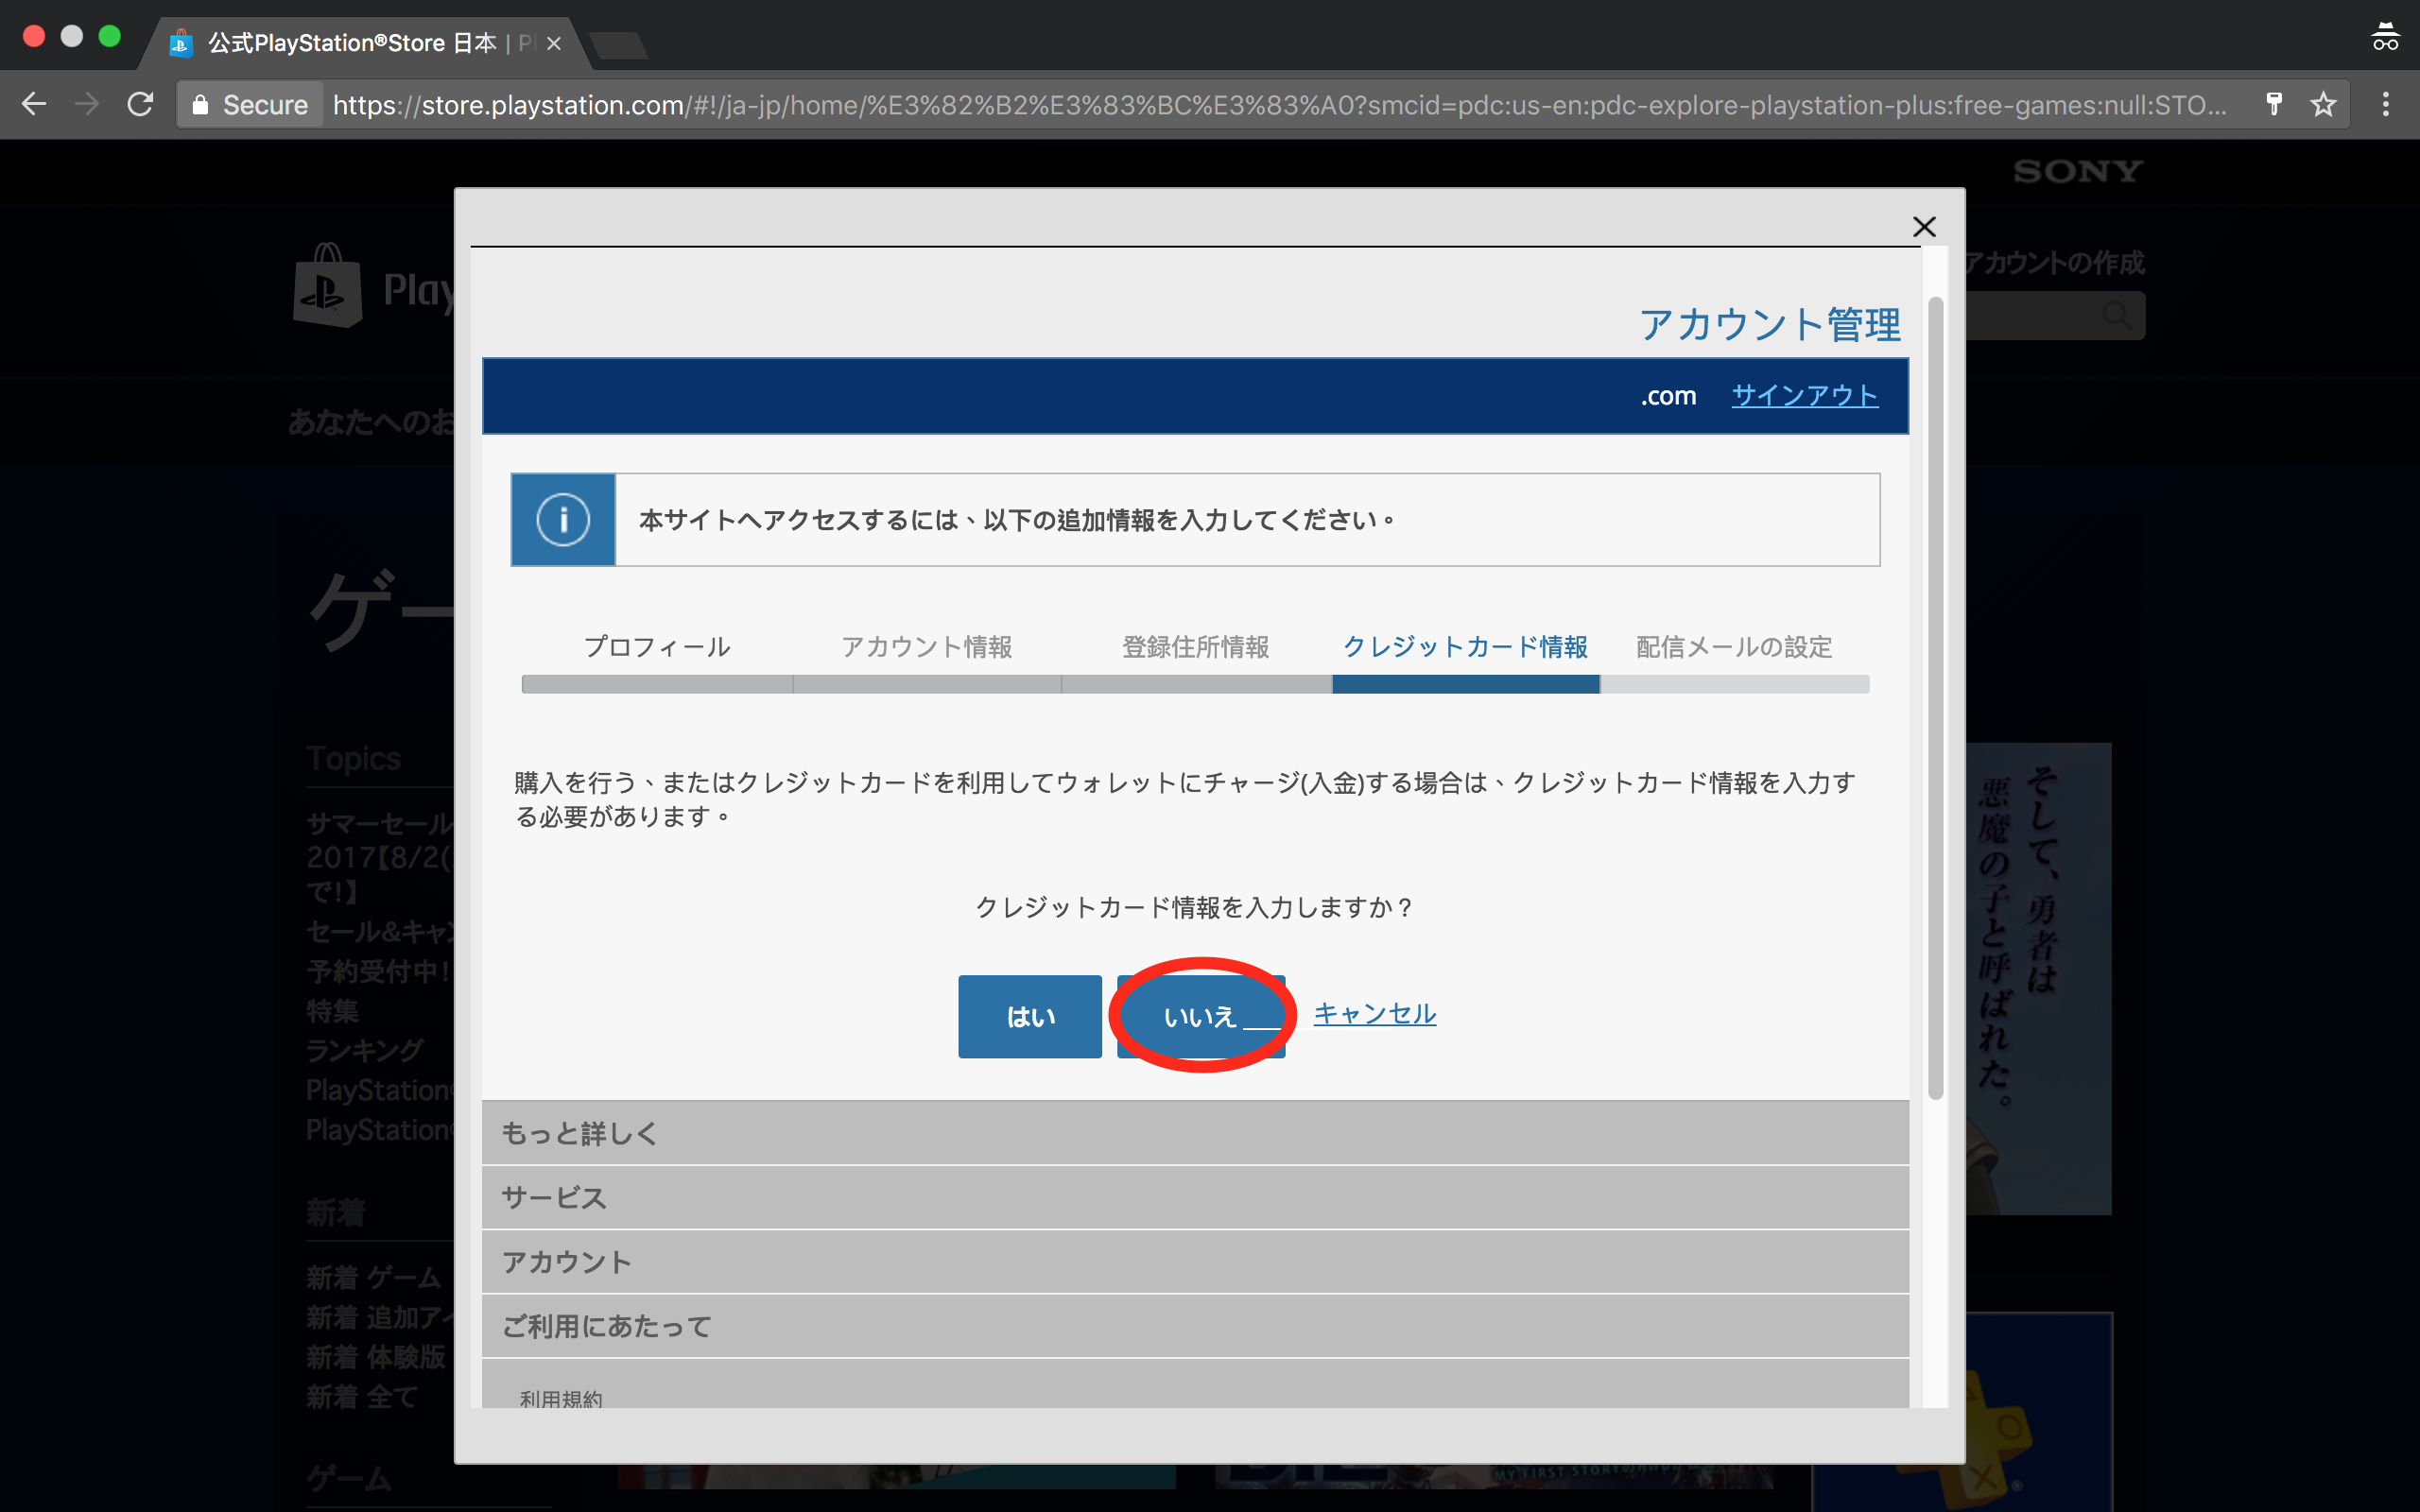
Task: Bookmark this page with star icon
Action: [x=2323, y=104]
